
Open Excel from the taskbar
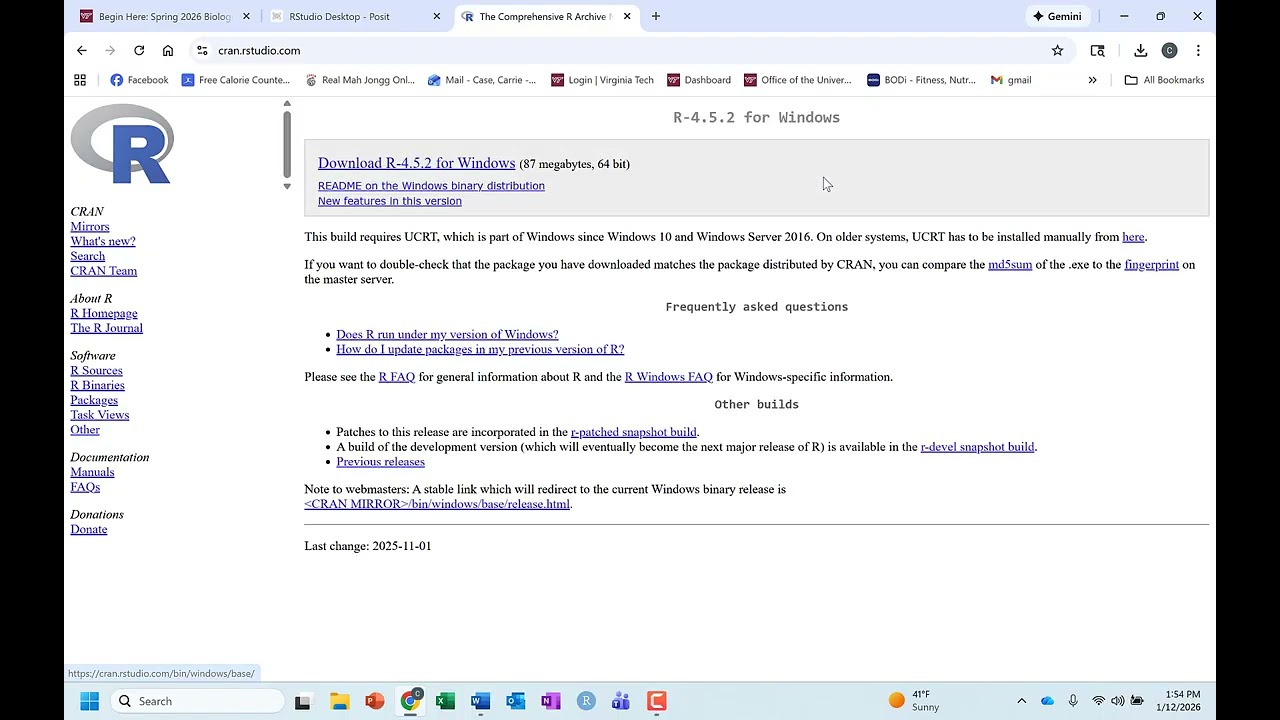coord(446,701)
